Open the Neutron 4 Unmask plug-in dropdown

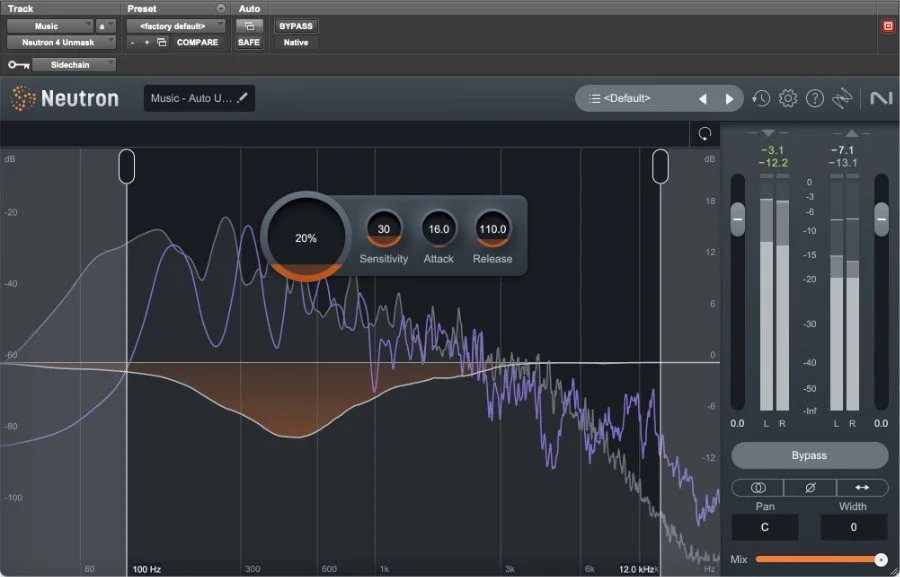61,42
